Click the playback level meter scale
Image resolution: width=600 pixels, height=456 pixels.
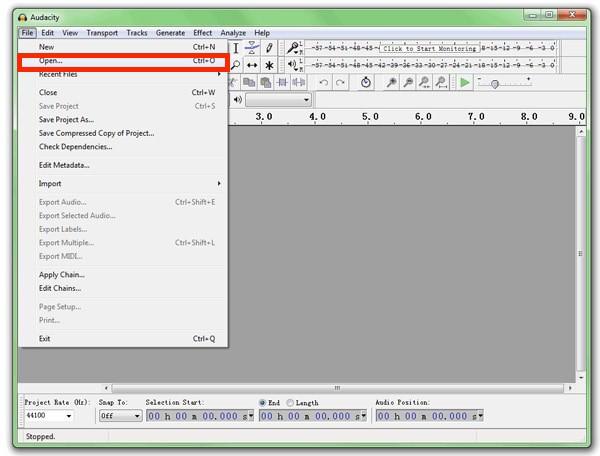pyautogui.click(x=430, y=65)
